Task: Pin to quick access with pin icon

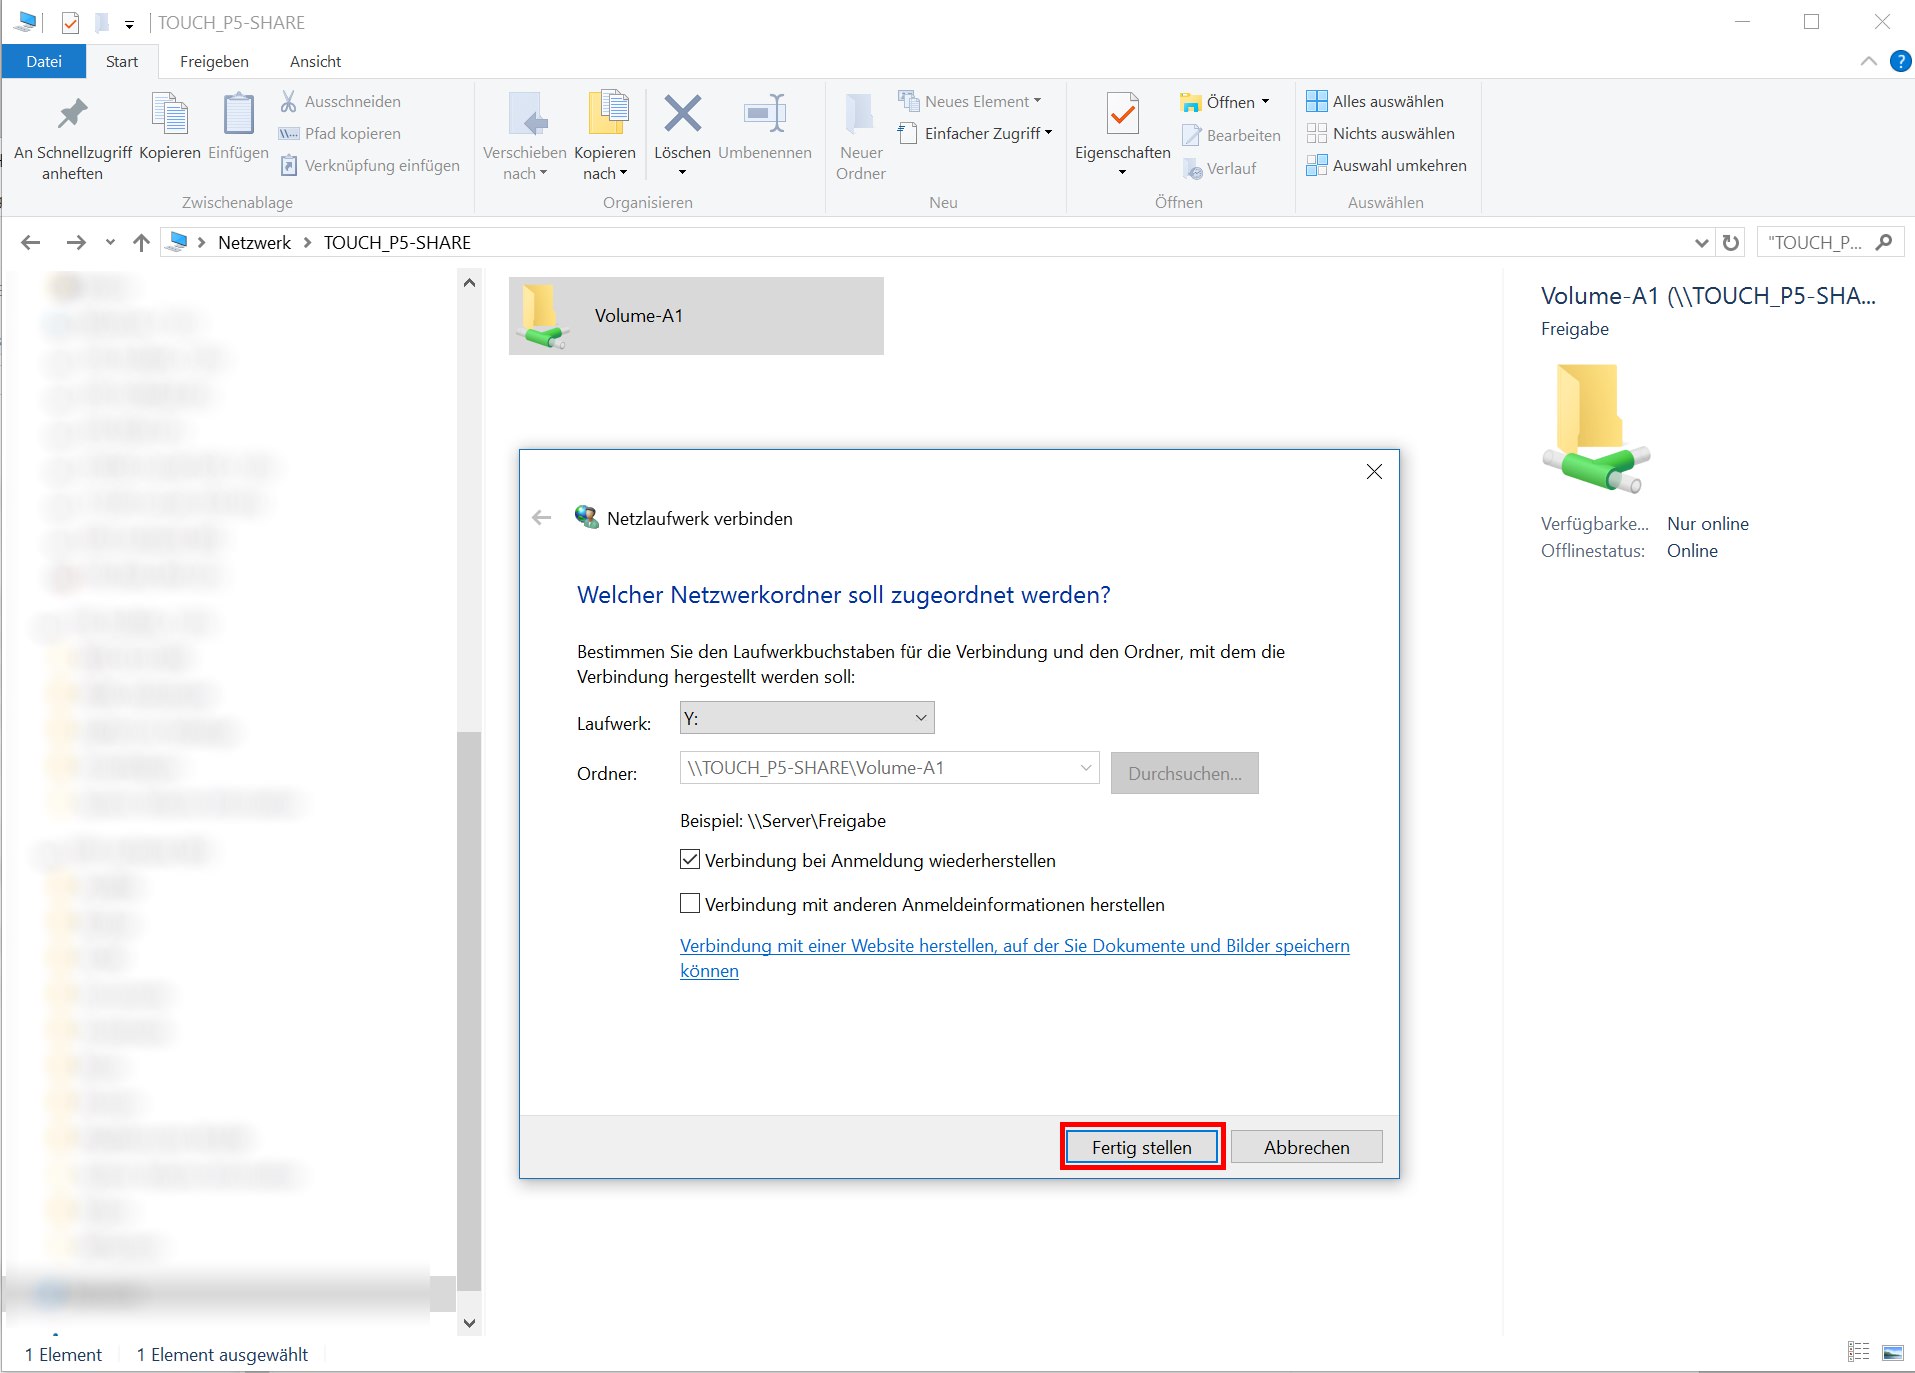Action: [x=72, y=115]
